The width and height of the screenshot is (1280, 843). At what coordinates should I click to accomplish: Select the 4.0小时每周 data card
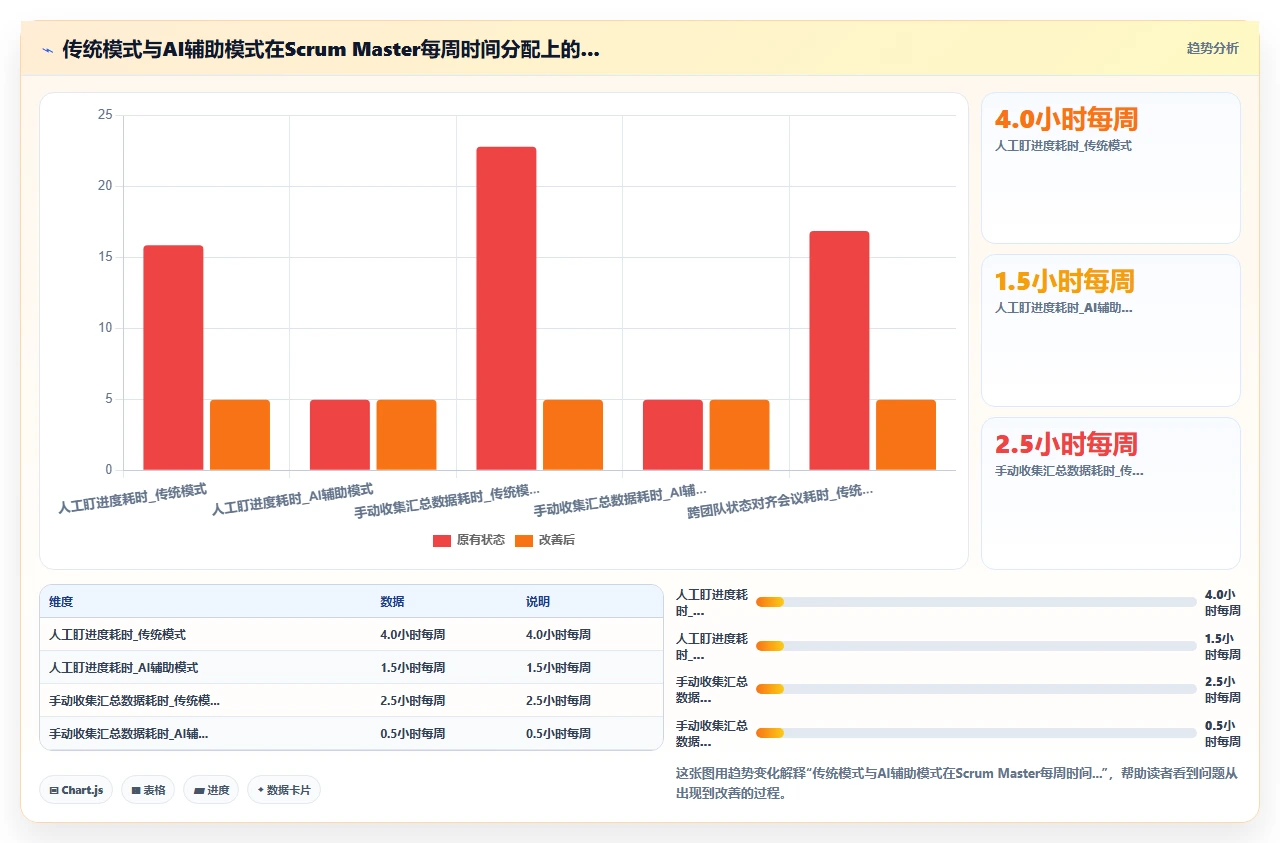click(x=1110, y=168)
